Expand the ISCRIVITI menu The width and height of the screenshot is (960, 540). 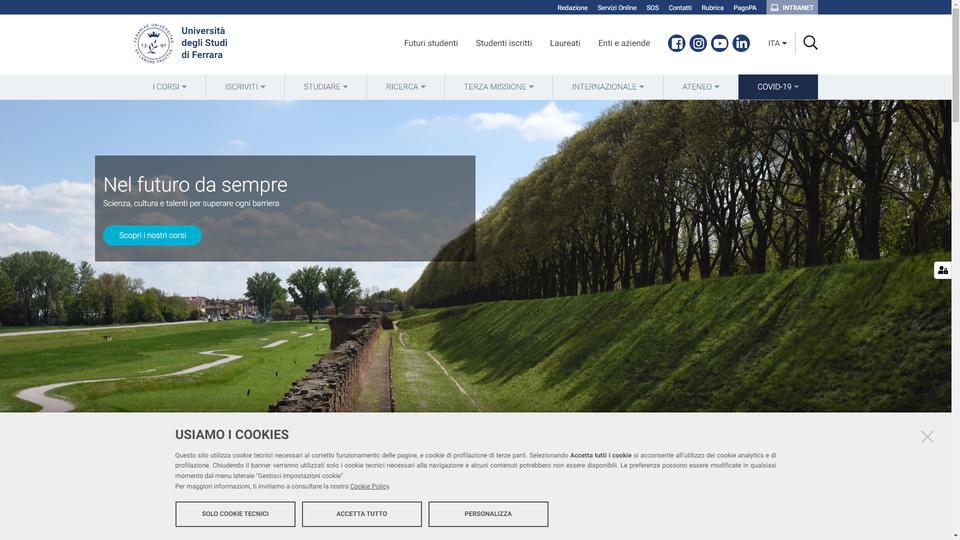coord(245,87)
